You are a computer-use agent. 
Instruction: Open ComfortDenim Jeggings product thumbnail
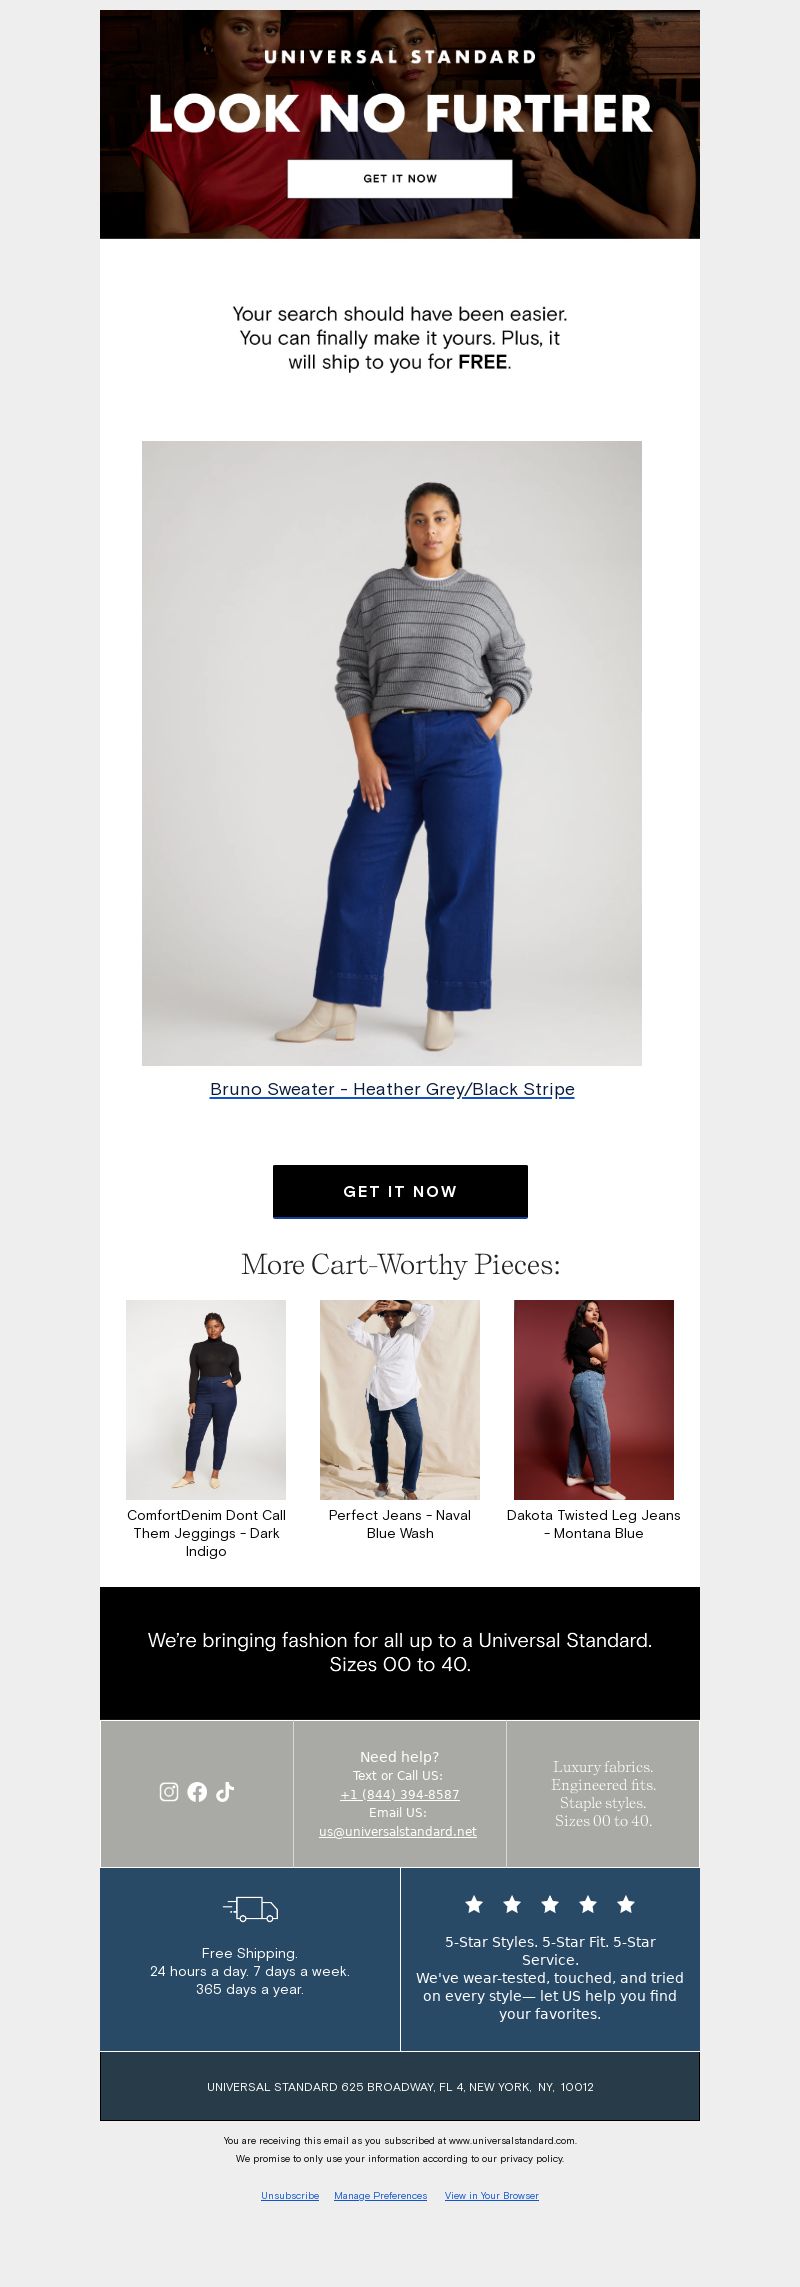pos(206,1400)
